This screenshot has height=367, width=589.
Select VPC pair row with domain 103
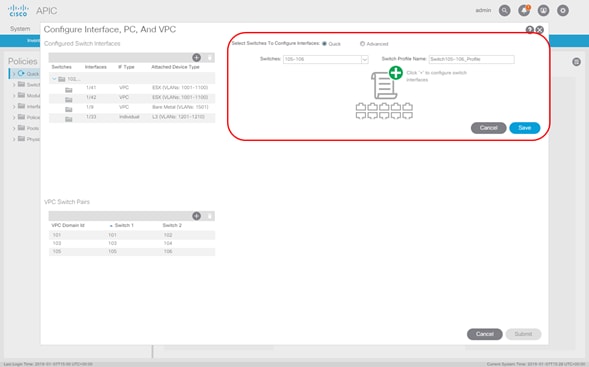(x=132, y=243)
